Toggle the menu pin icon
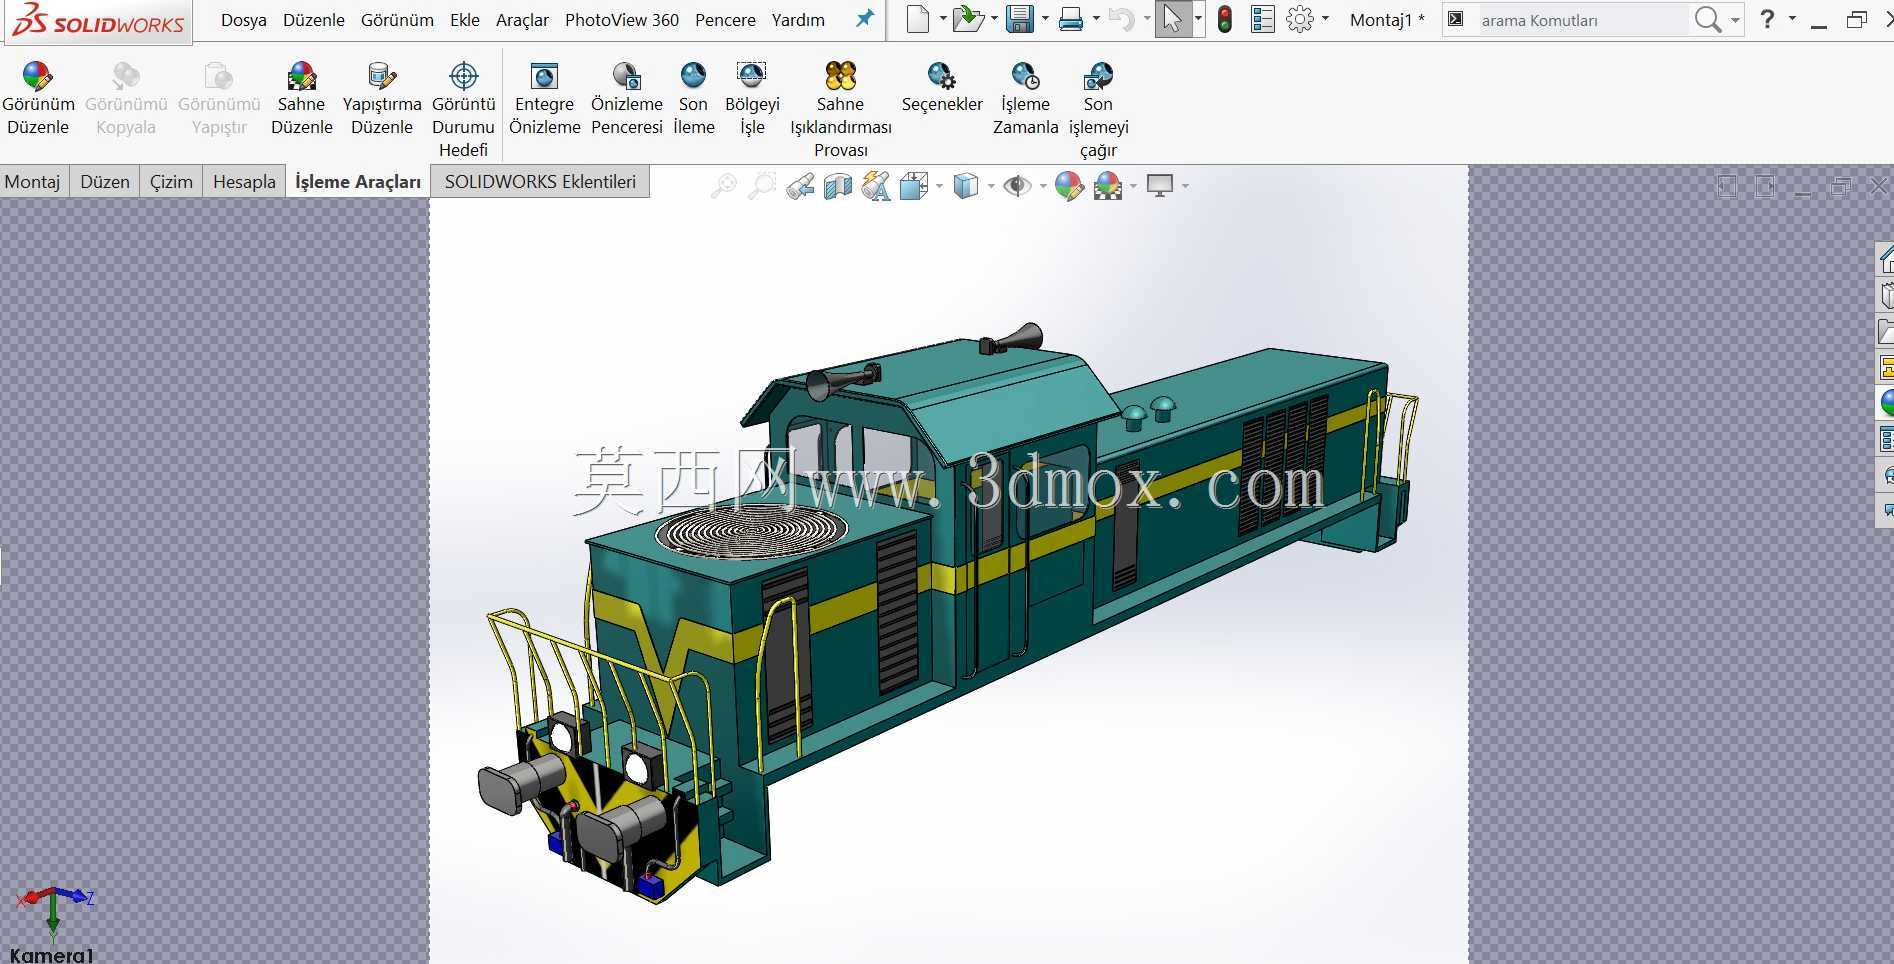The image size is (1894, 964). click(865, 18)
